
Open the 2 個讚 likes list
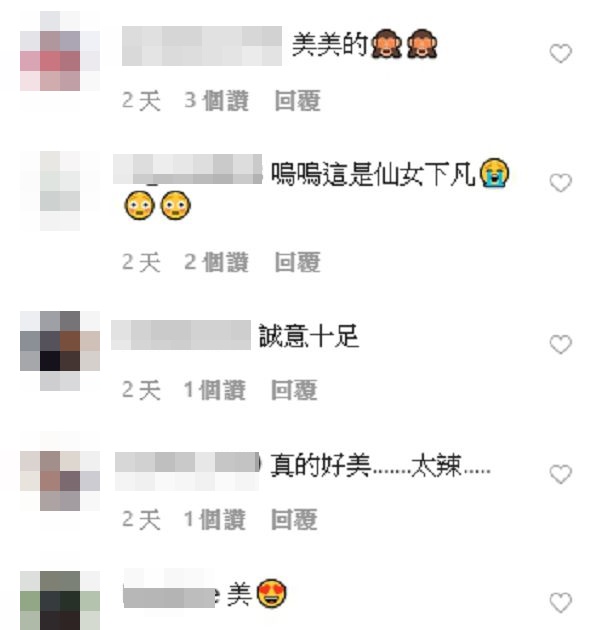216,262
